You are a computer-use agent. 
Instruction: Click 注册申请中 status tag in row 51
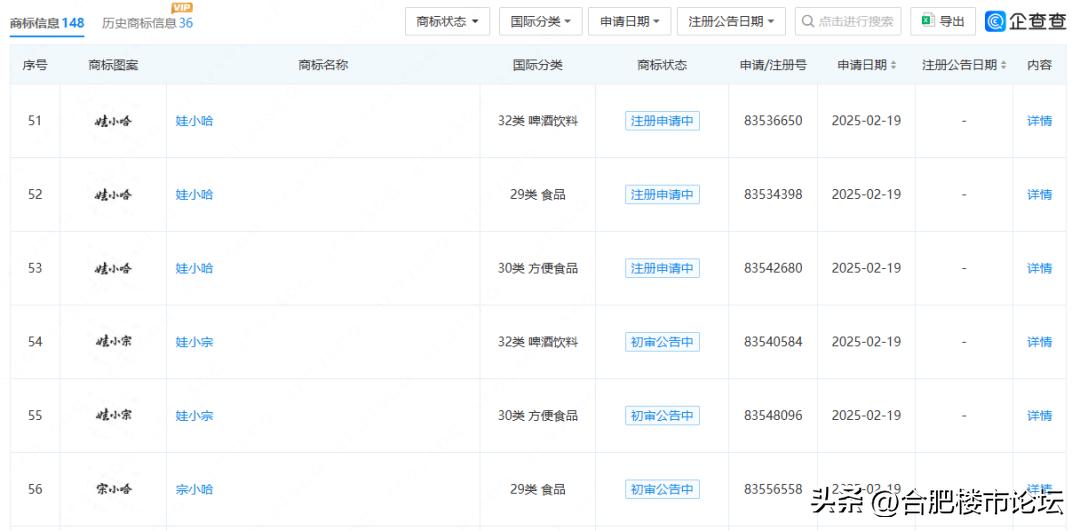click(662, 121)
